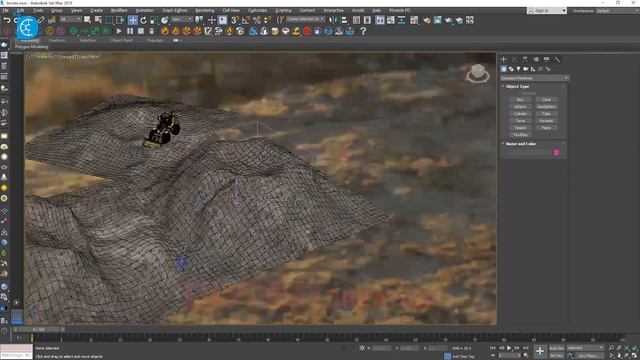
Task: Open the Utilities command panel wrench icon
Action: [x=557, y=60]
